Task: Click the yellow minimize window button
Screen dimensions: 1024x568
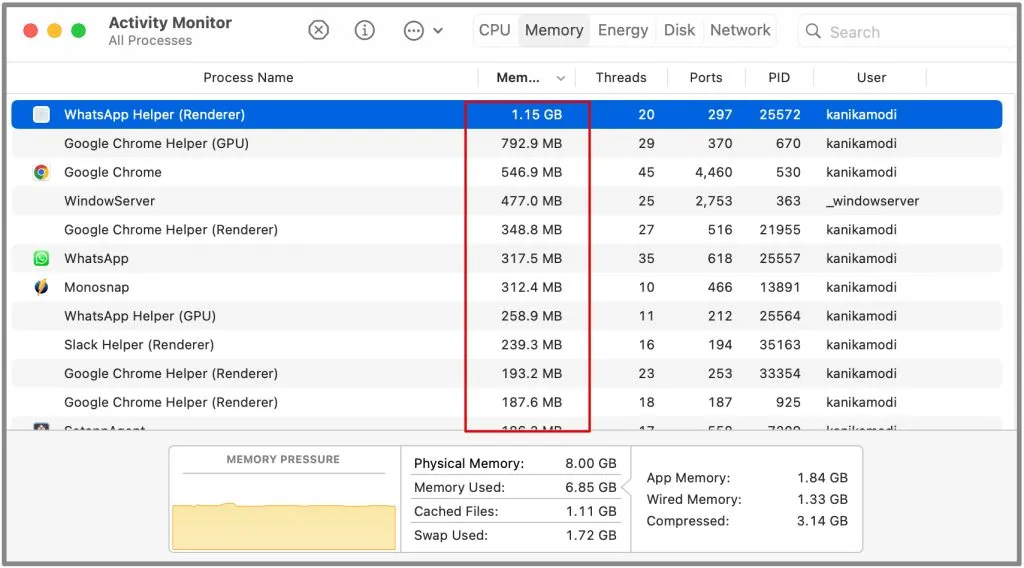Action: coord(54,31)
